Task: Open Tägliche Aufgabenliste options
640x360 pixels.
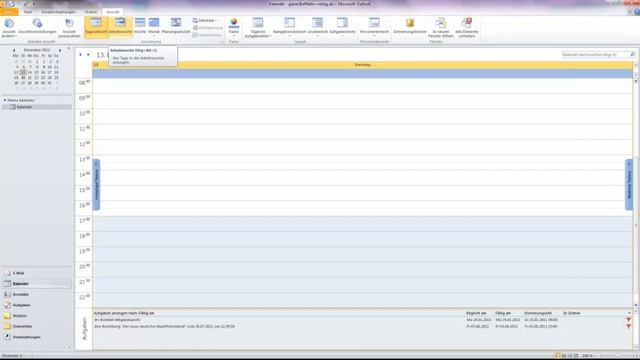Action: (258, 28)
